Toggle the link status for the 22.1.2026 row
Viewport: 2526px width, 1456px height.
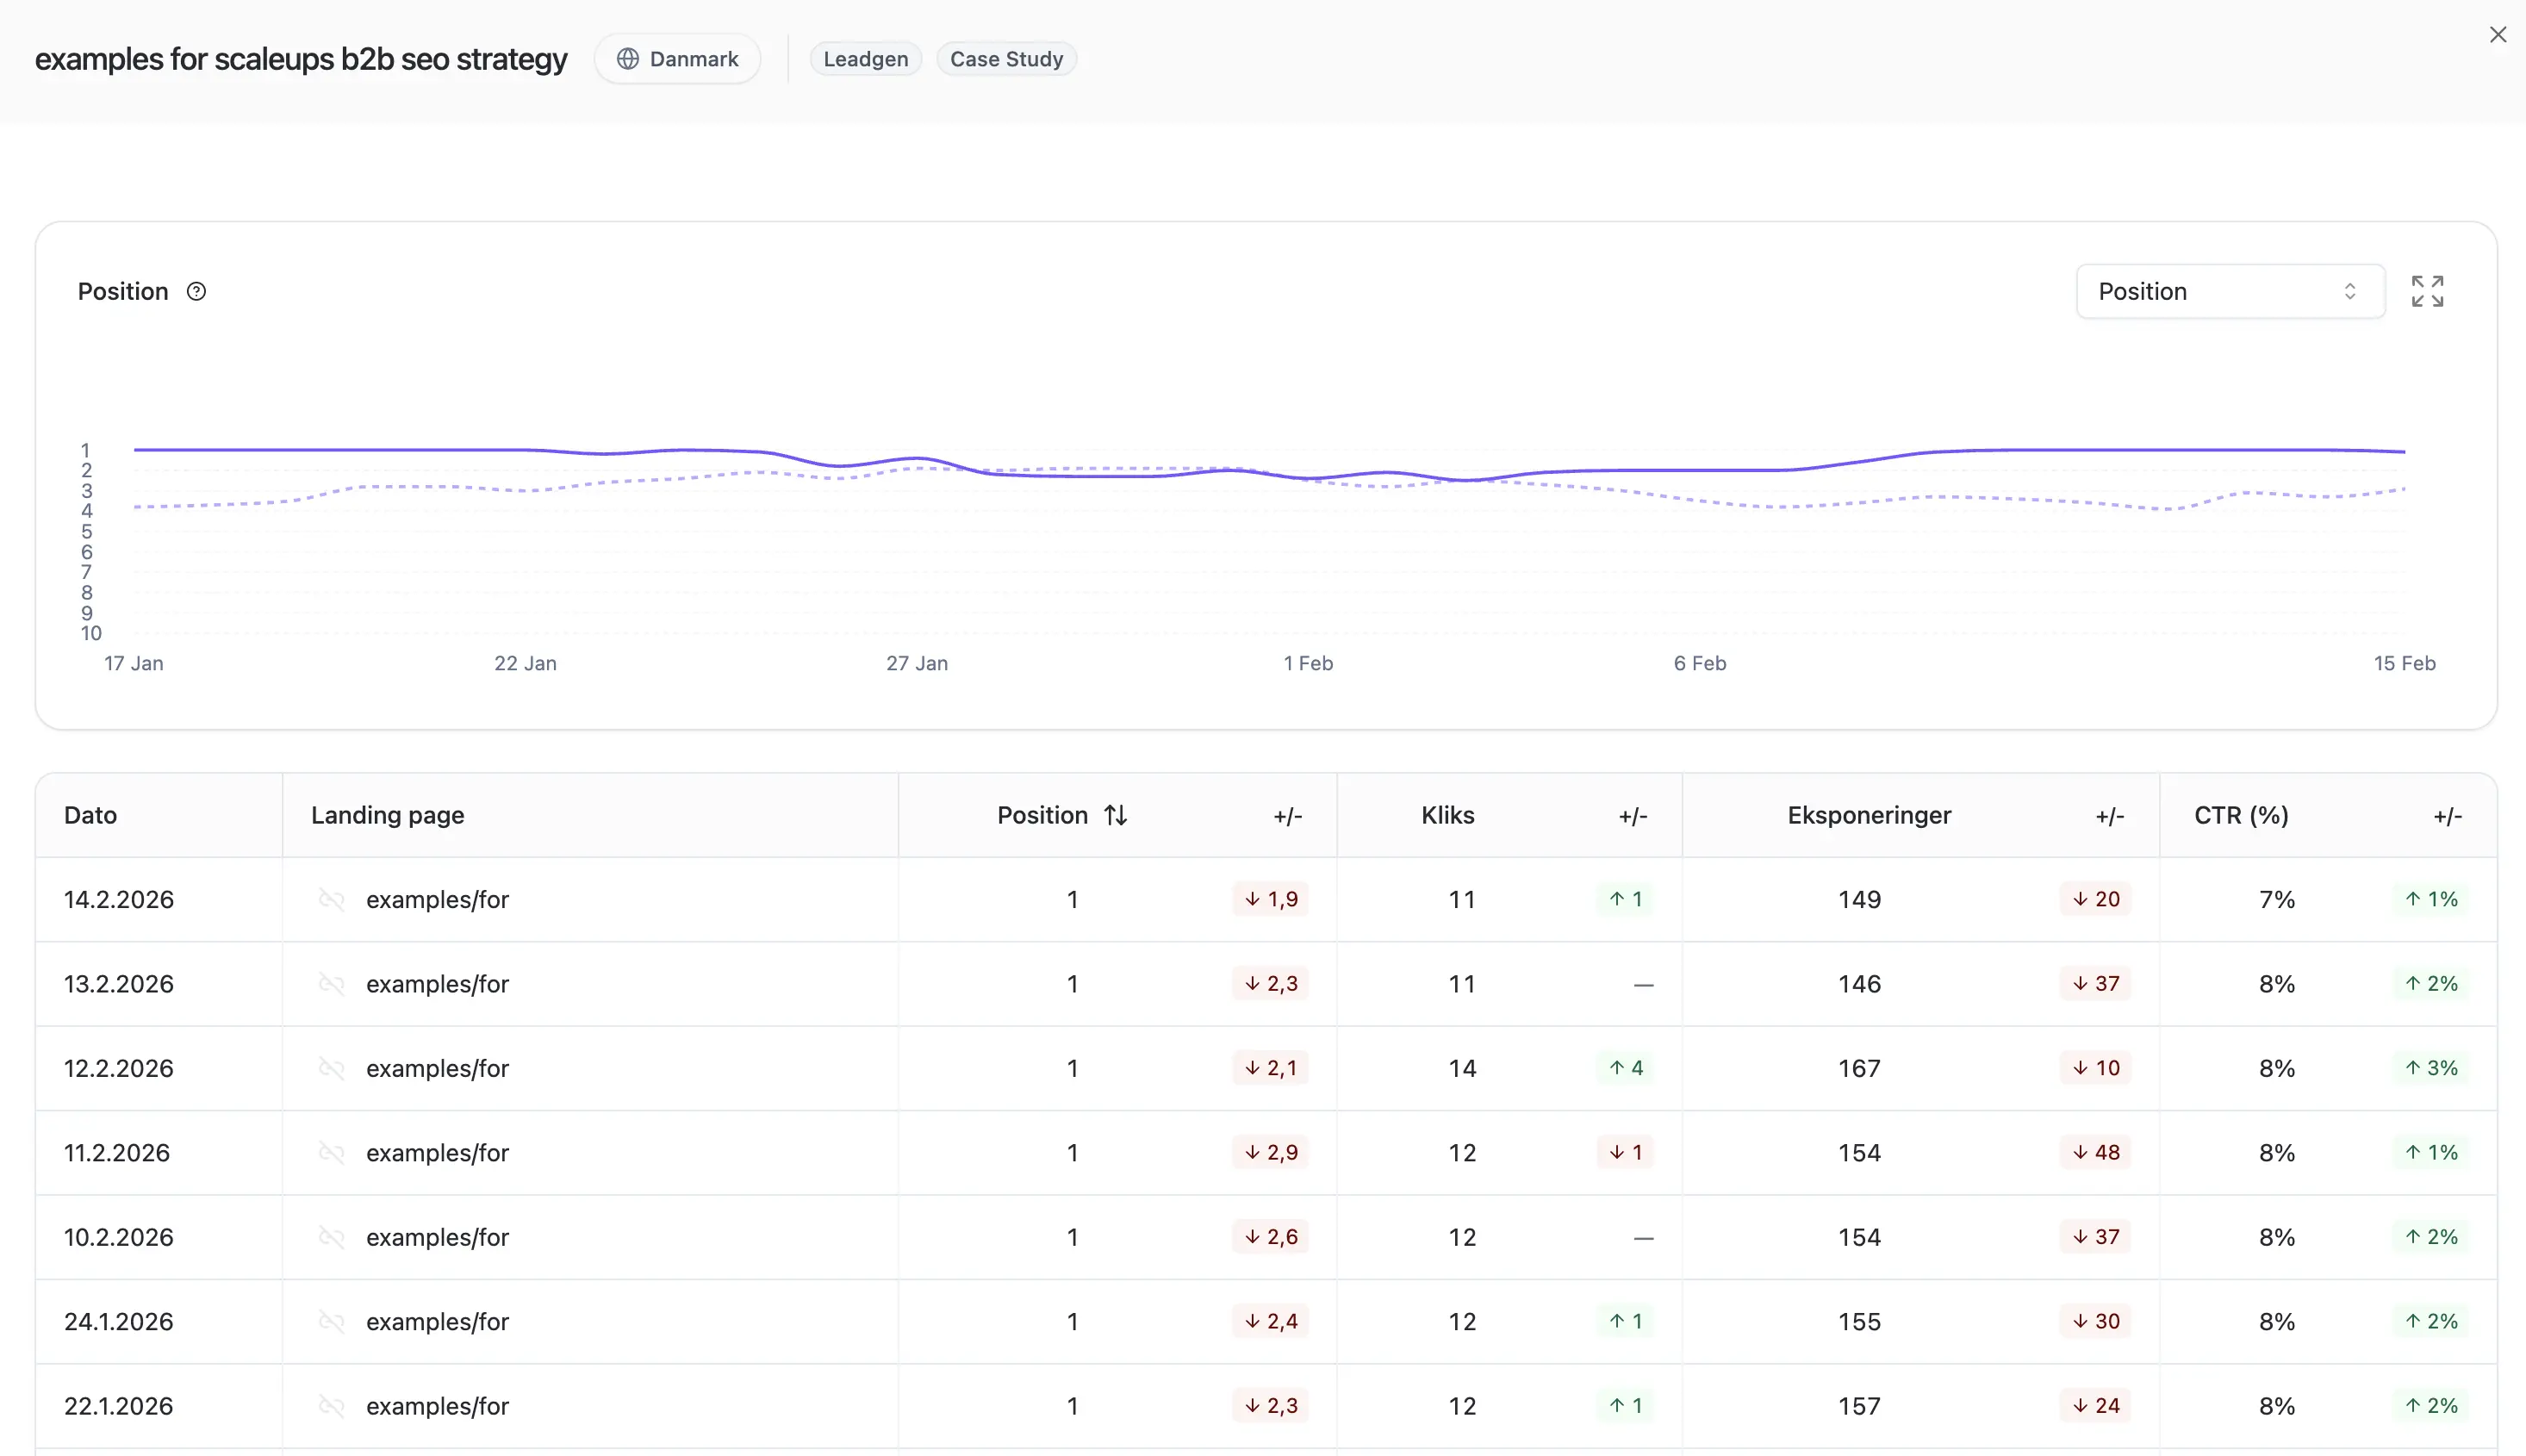(330, 1405)
